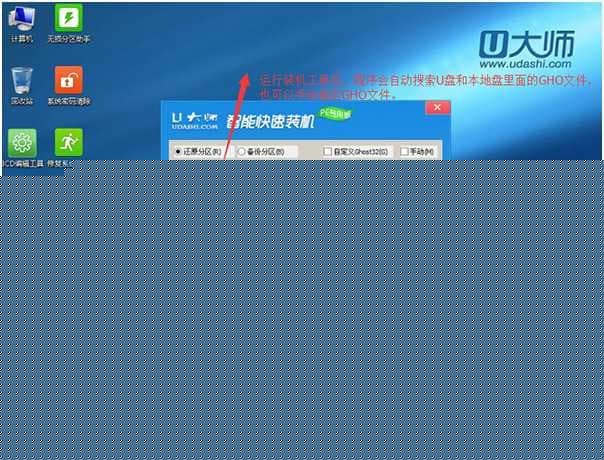Select the 还原分区(R) radio button
This screenshot has height=460, width=604.
click(178, 152)
